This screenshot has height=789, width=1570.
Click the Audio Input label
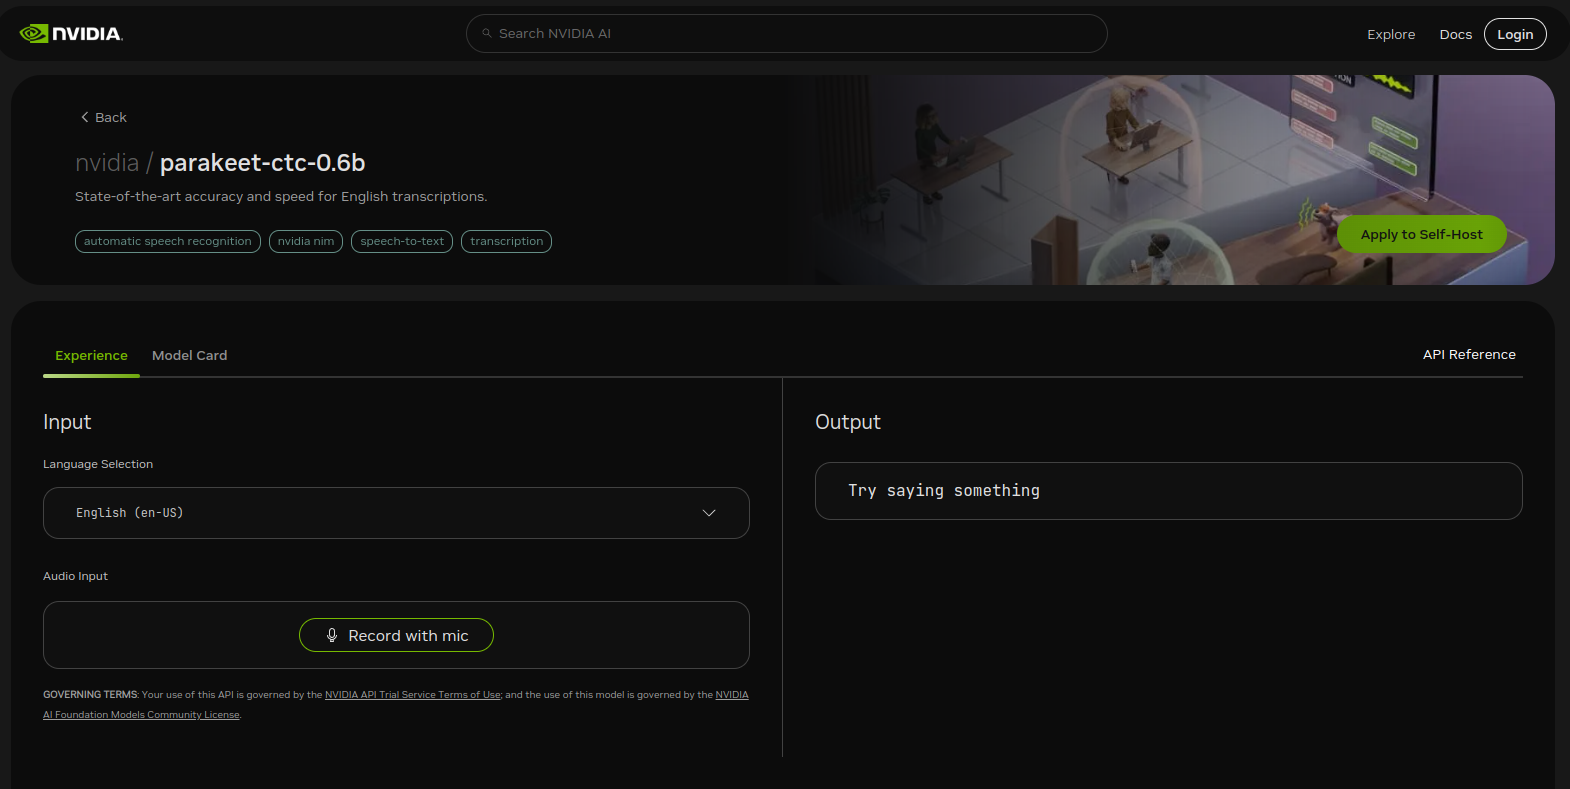point(75,576)
